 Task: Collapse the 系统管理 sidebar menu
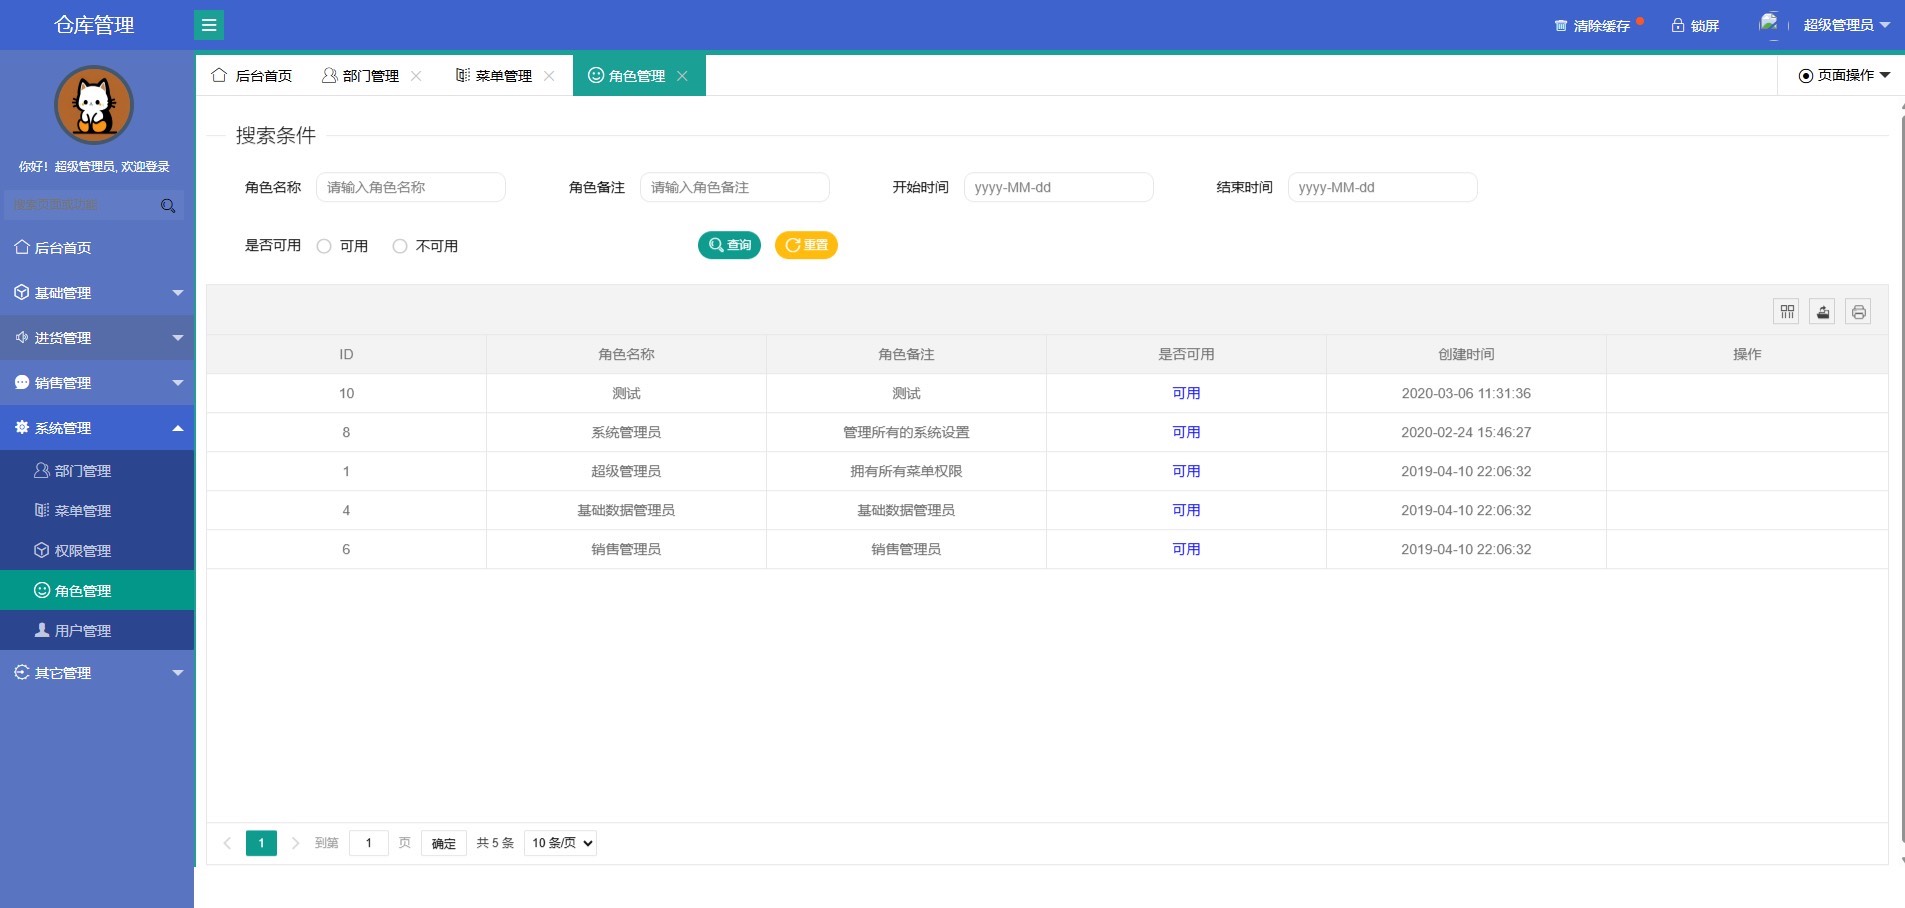pyautogui.click(x=97, y=428)
